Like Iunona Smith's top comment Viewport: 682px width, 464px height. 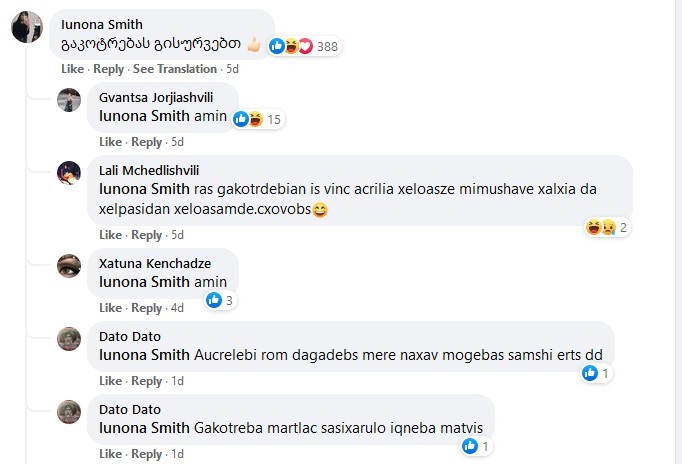72,69
